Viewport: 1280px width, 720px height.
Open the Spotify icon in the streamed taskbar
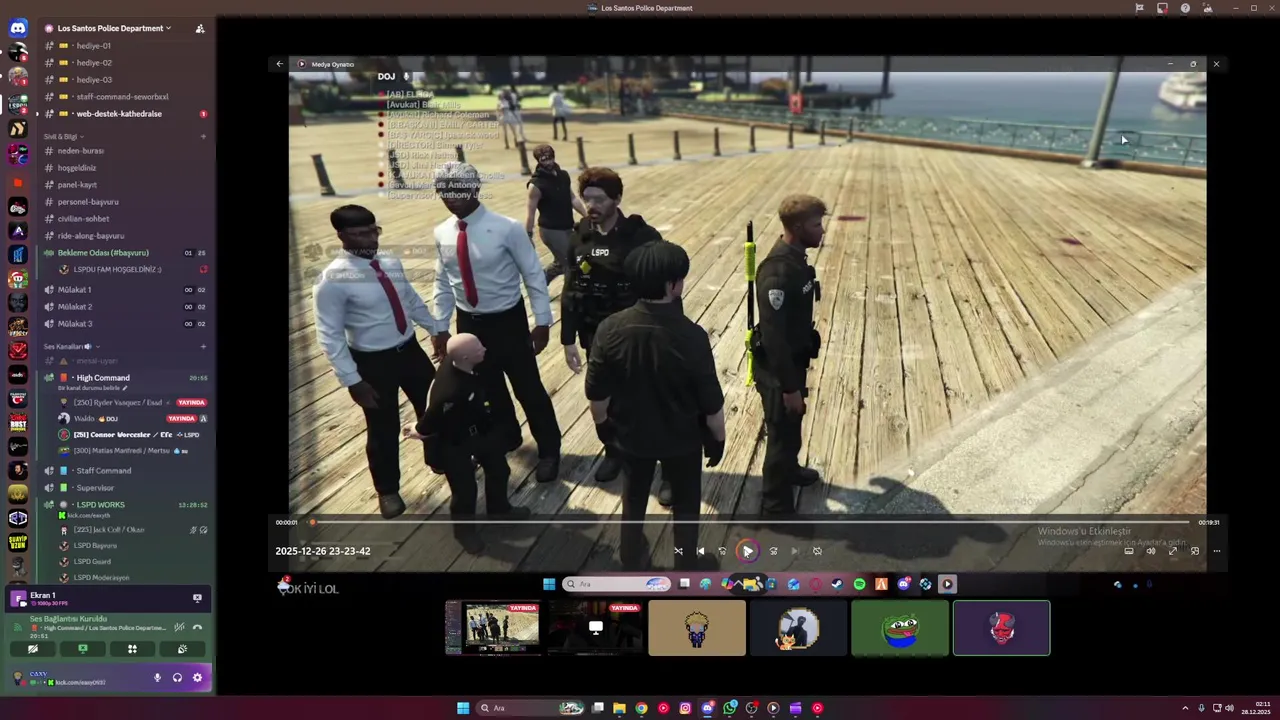tap(859, 584)
